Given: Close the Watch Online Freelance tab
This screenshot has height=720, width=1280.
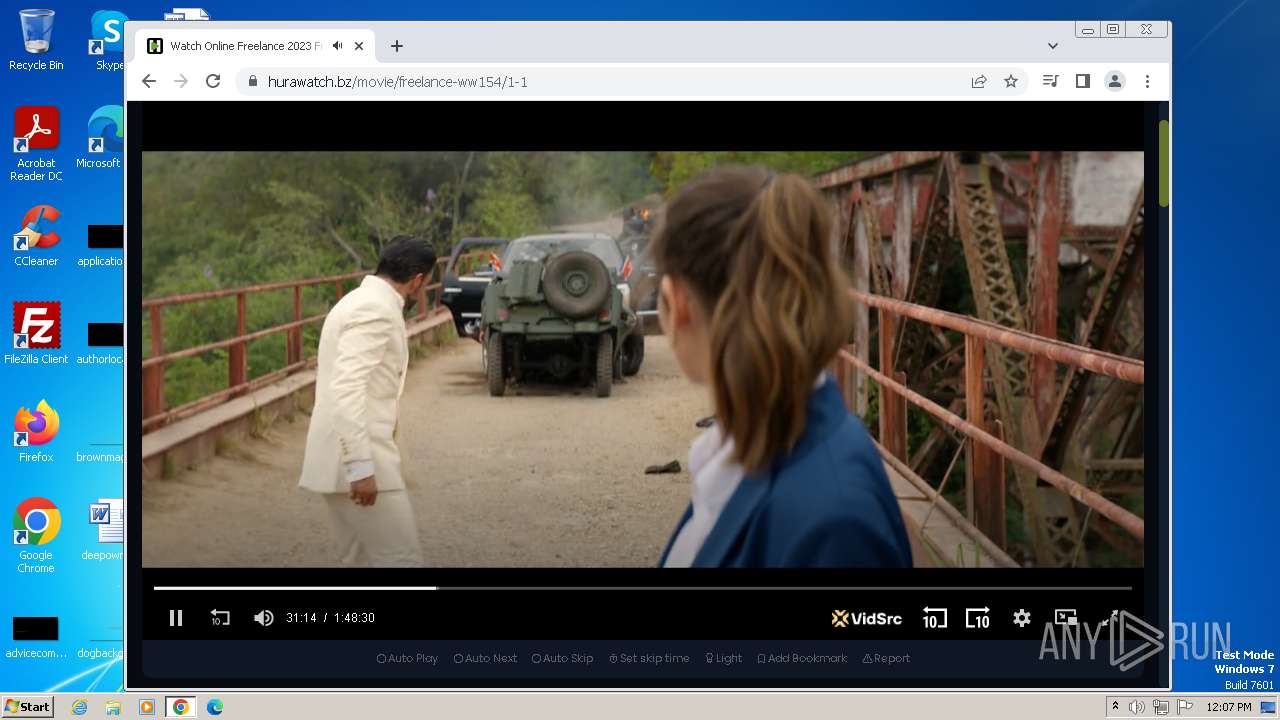Looking at the screenshot, I should click(359, 46).
